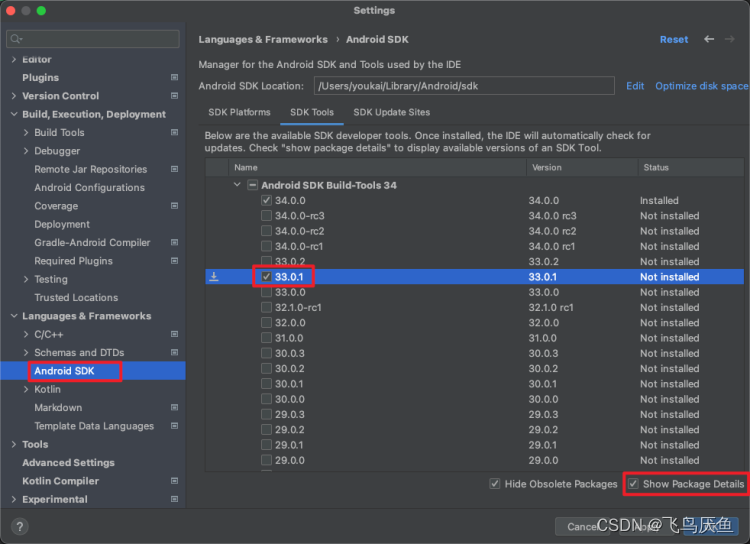Check the 29.0.3 checkbox
This screenshot has height=544, width=750.
266,414
